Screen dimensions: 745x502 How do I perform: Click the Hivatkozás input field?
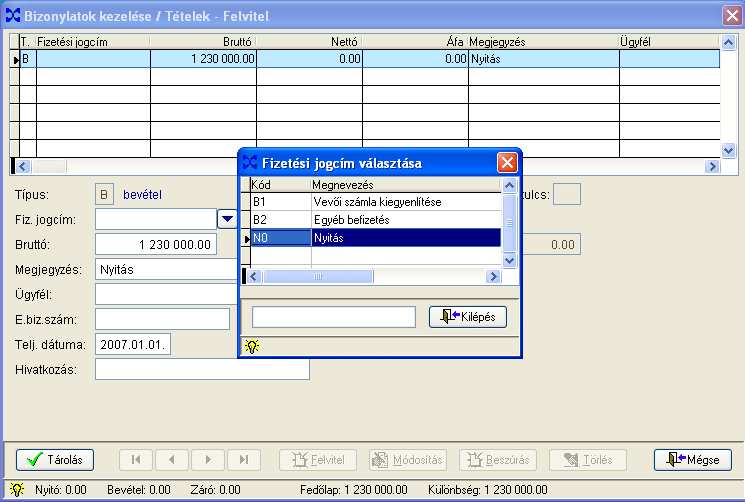[x=202, y=369]
